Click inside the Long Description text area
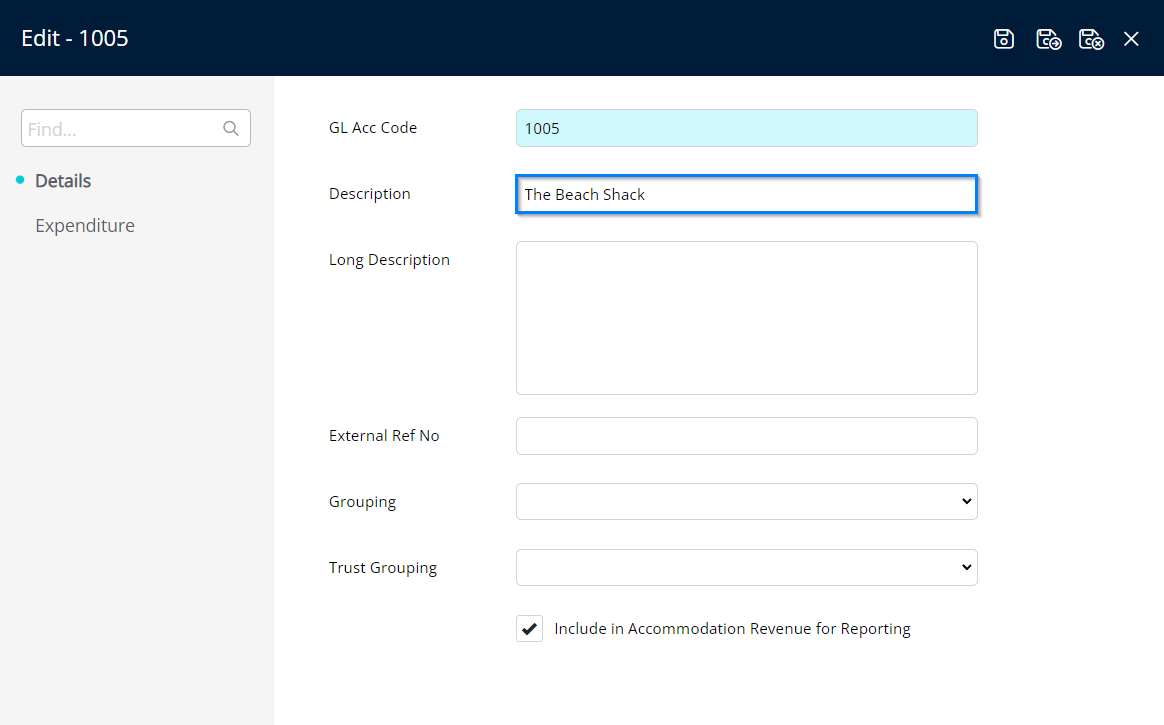Viewport: 1164px width, 725px height. (x=746, y=318)
